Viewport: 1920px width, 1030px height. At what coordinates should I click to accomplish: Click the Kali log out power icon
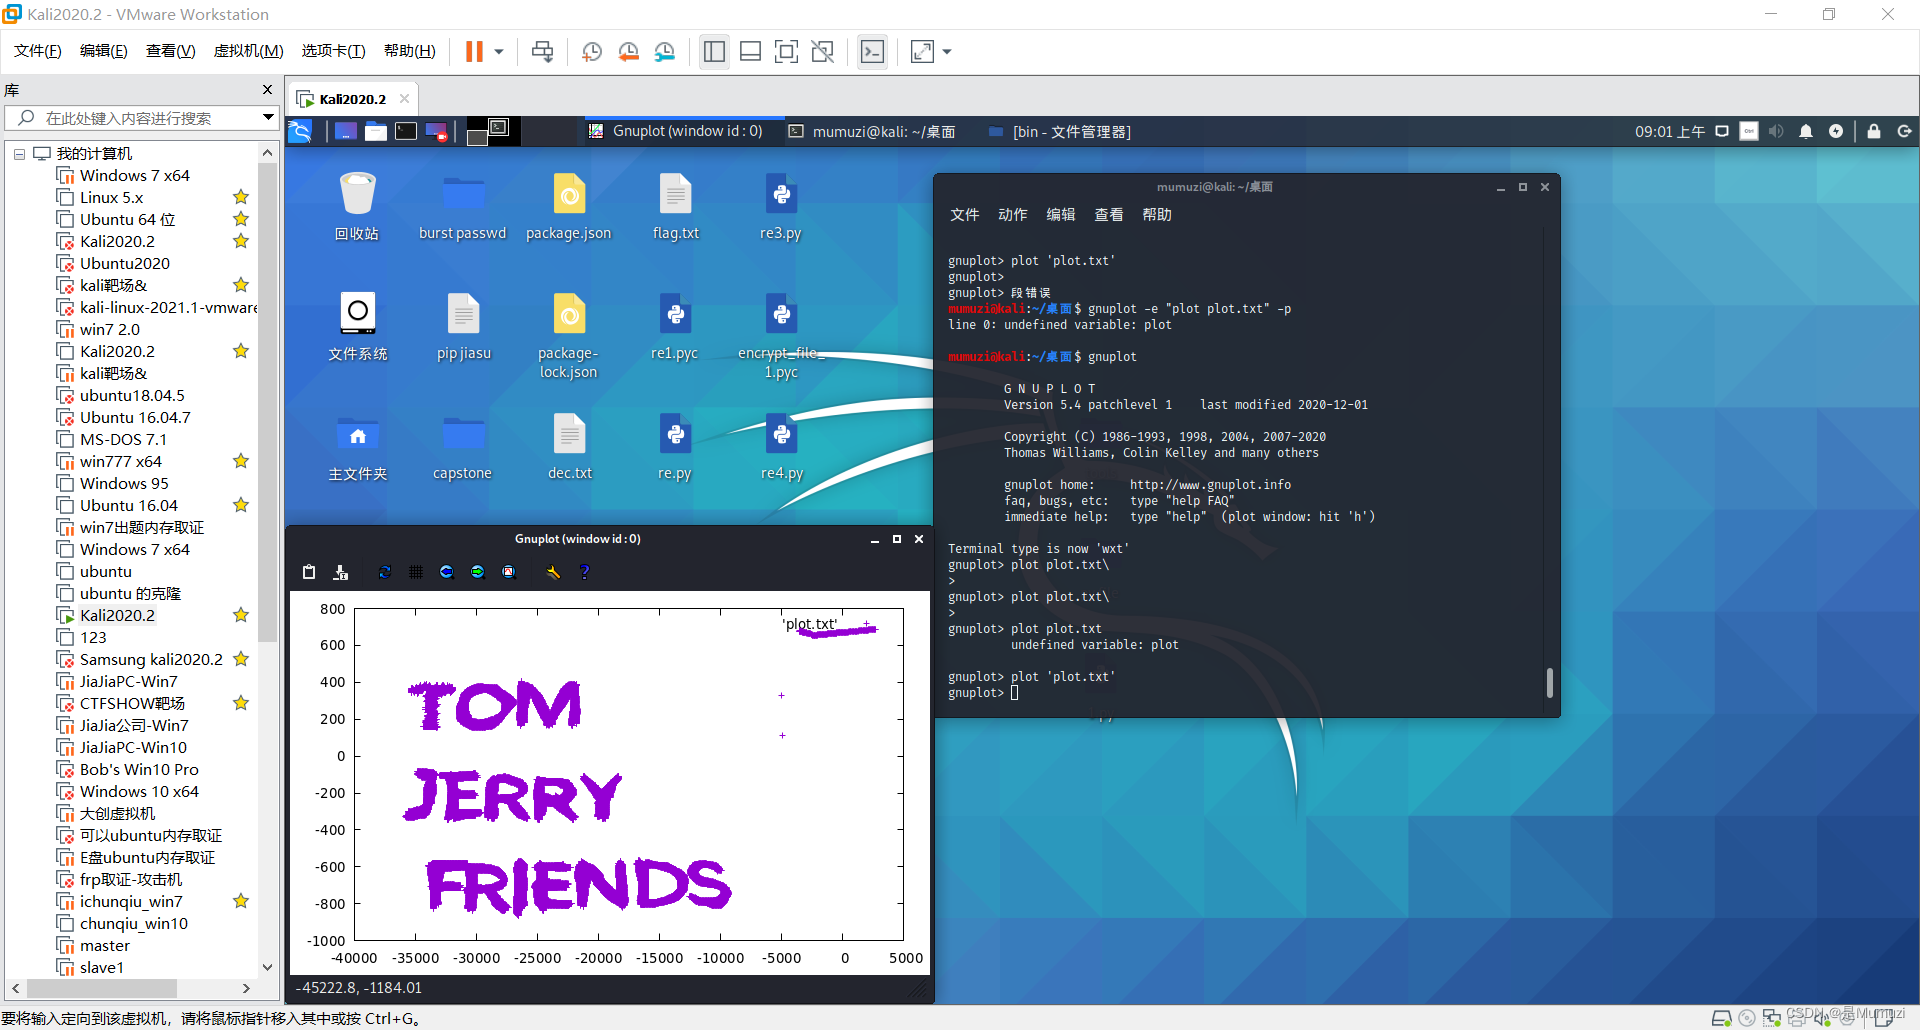tap(1904, 131)
